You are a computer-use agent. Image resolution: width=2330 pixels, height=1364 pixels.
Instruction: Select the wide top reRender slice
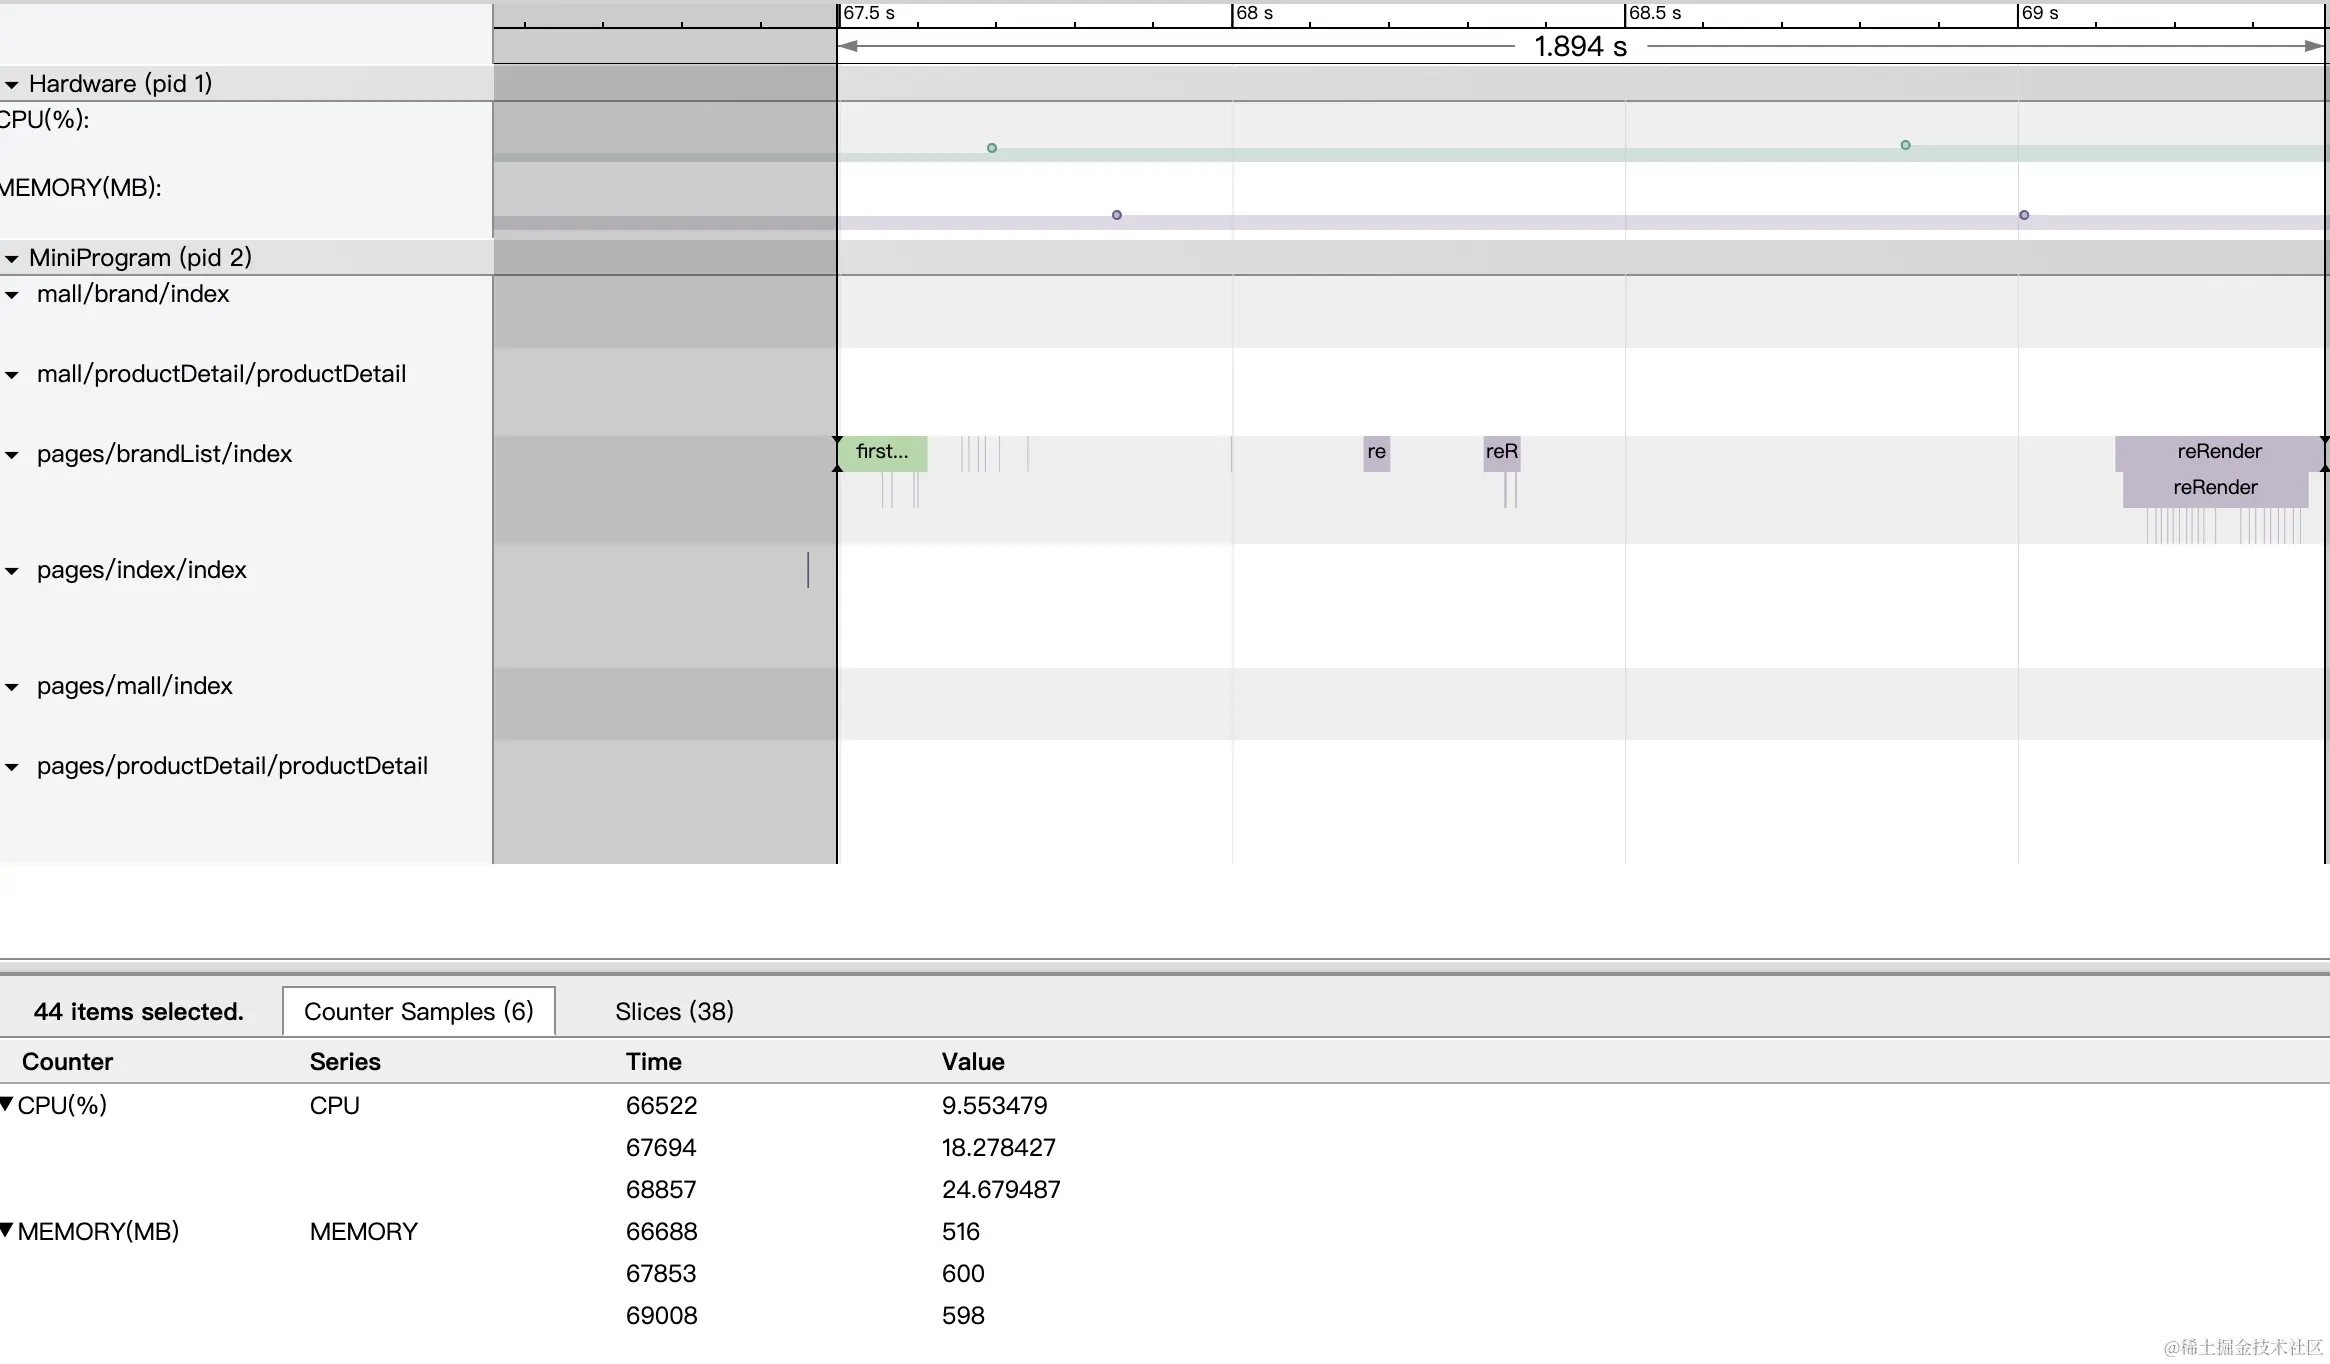[x=2218, y=452]
